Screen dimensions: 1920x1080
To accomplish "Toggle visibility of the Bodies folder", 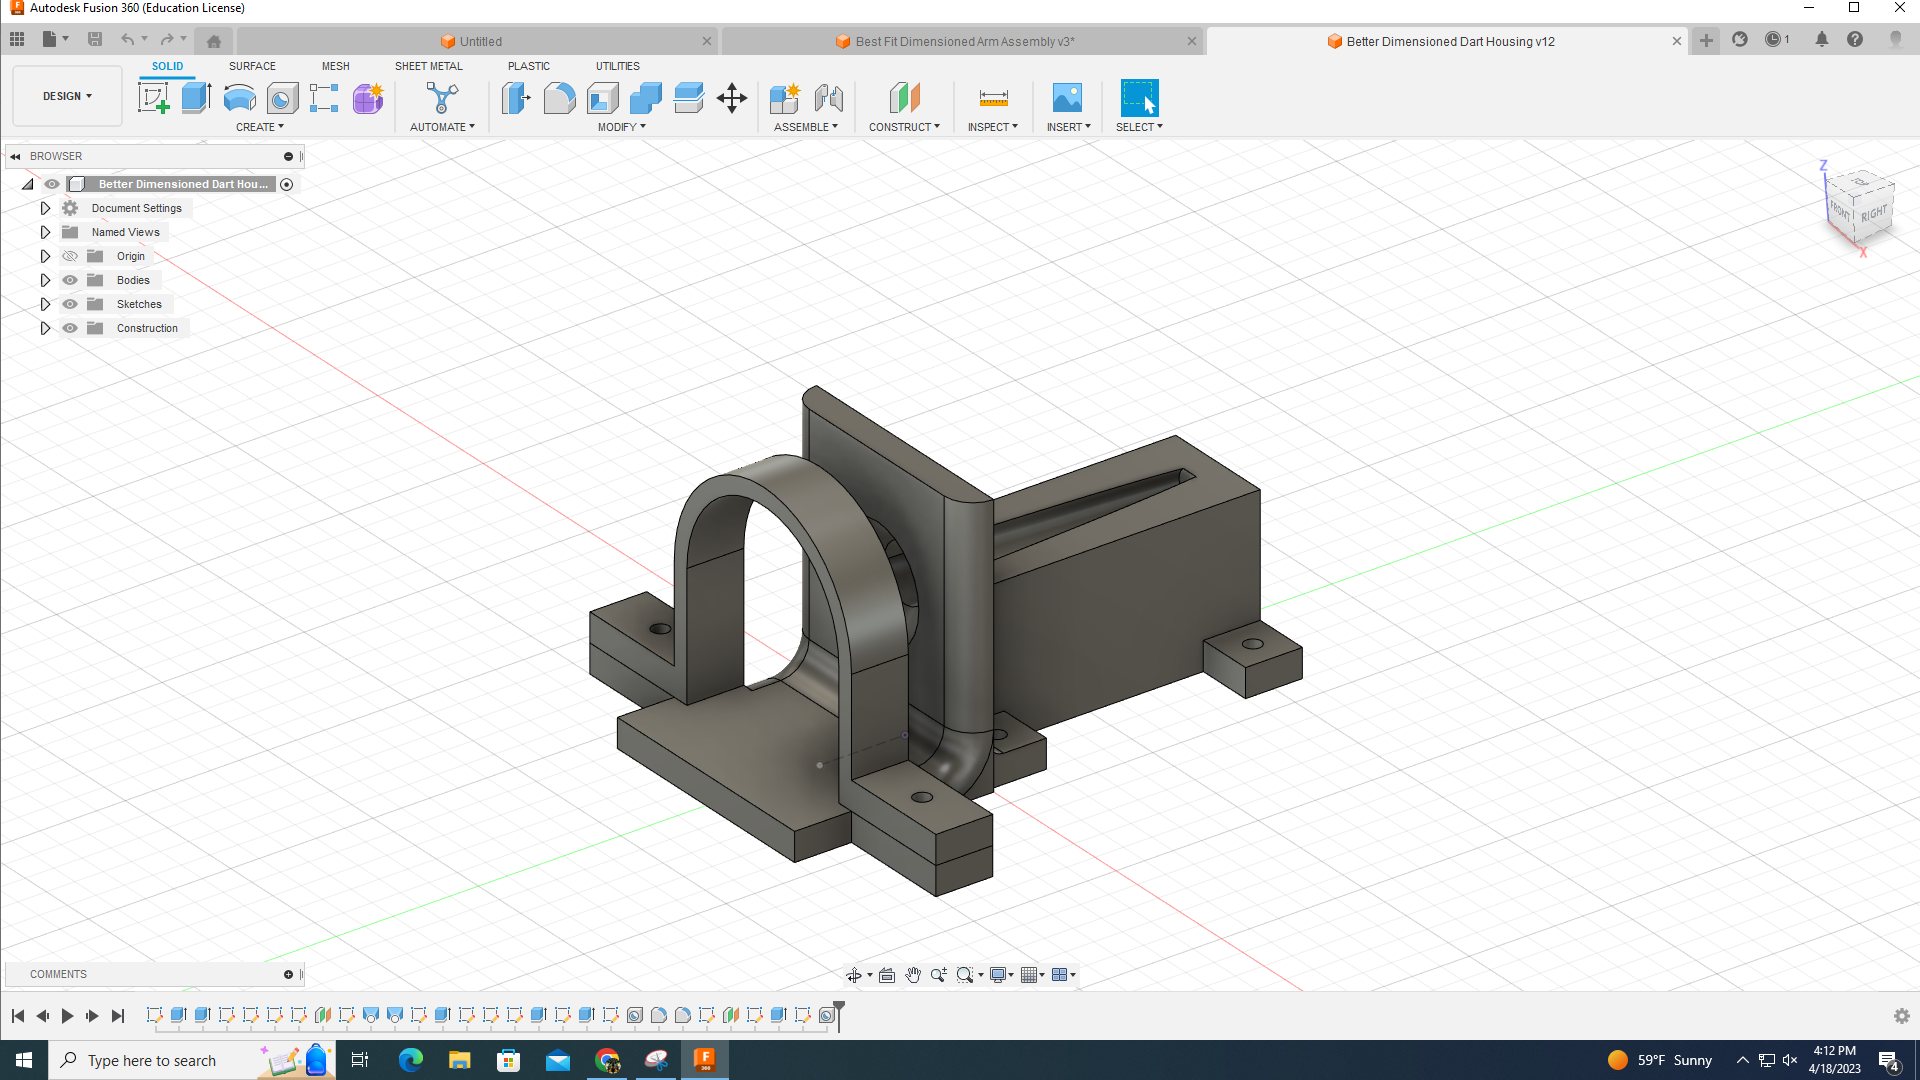I will pyautogui.click(x=70, y=280).
